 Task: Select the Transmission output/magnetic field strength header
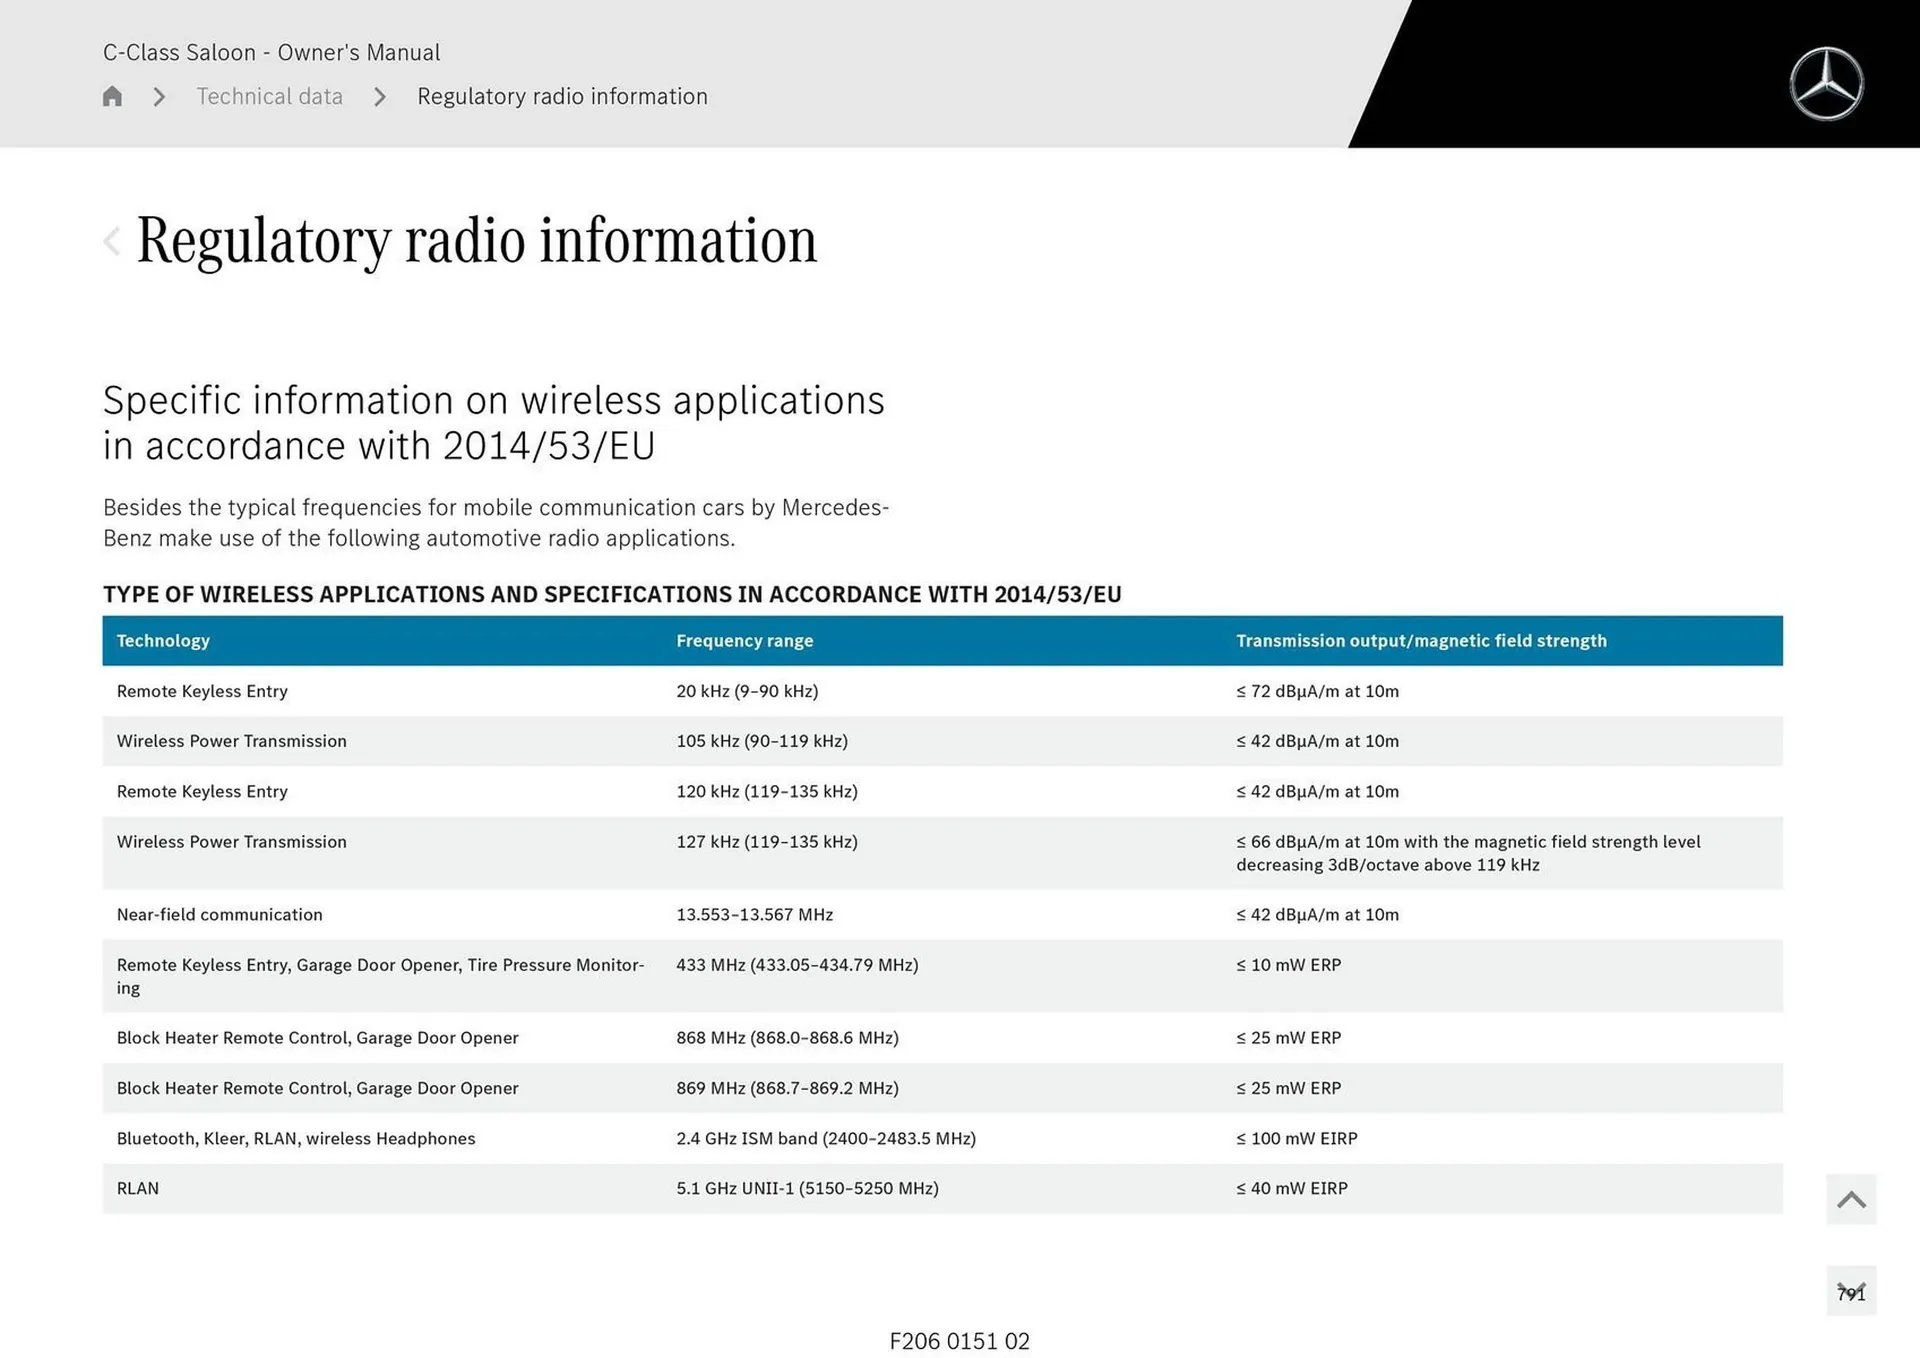tap(1422, 640)
